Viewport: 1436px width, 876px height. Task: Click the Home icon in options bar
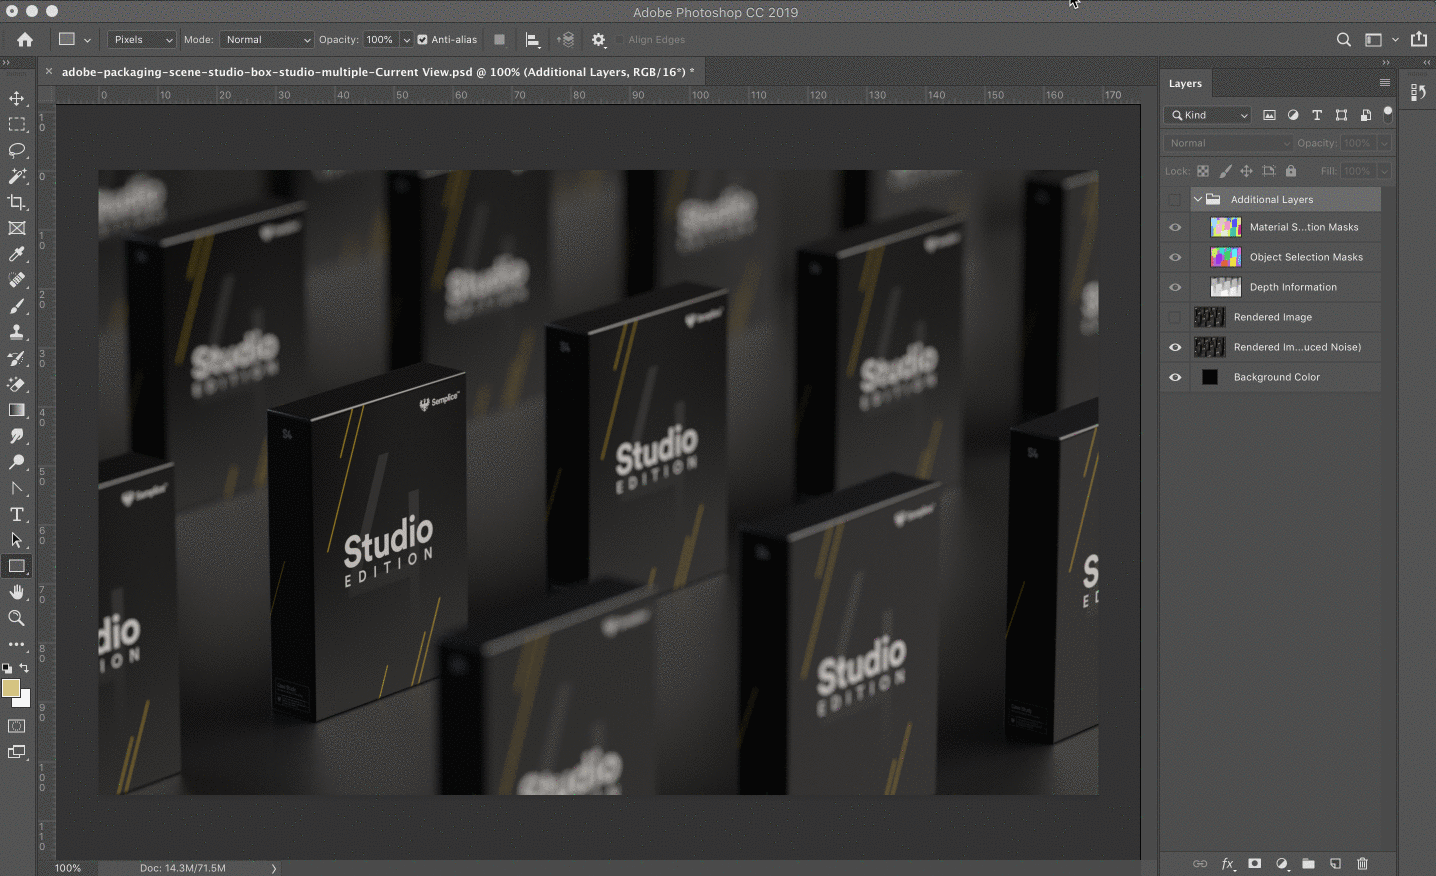tap(25, 40)
